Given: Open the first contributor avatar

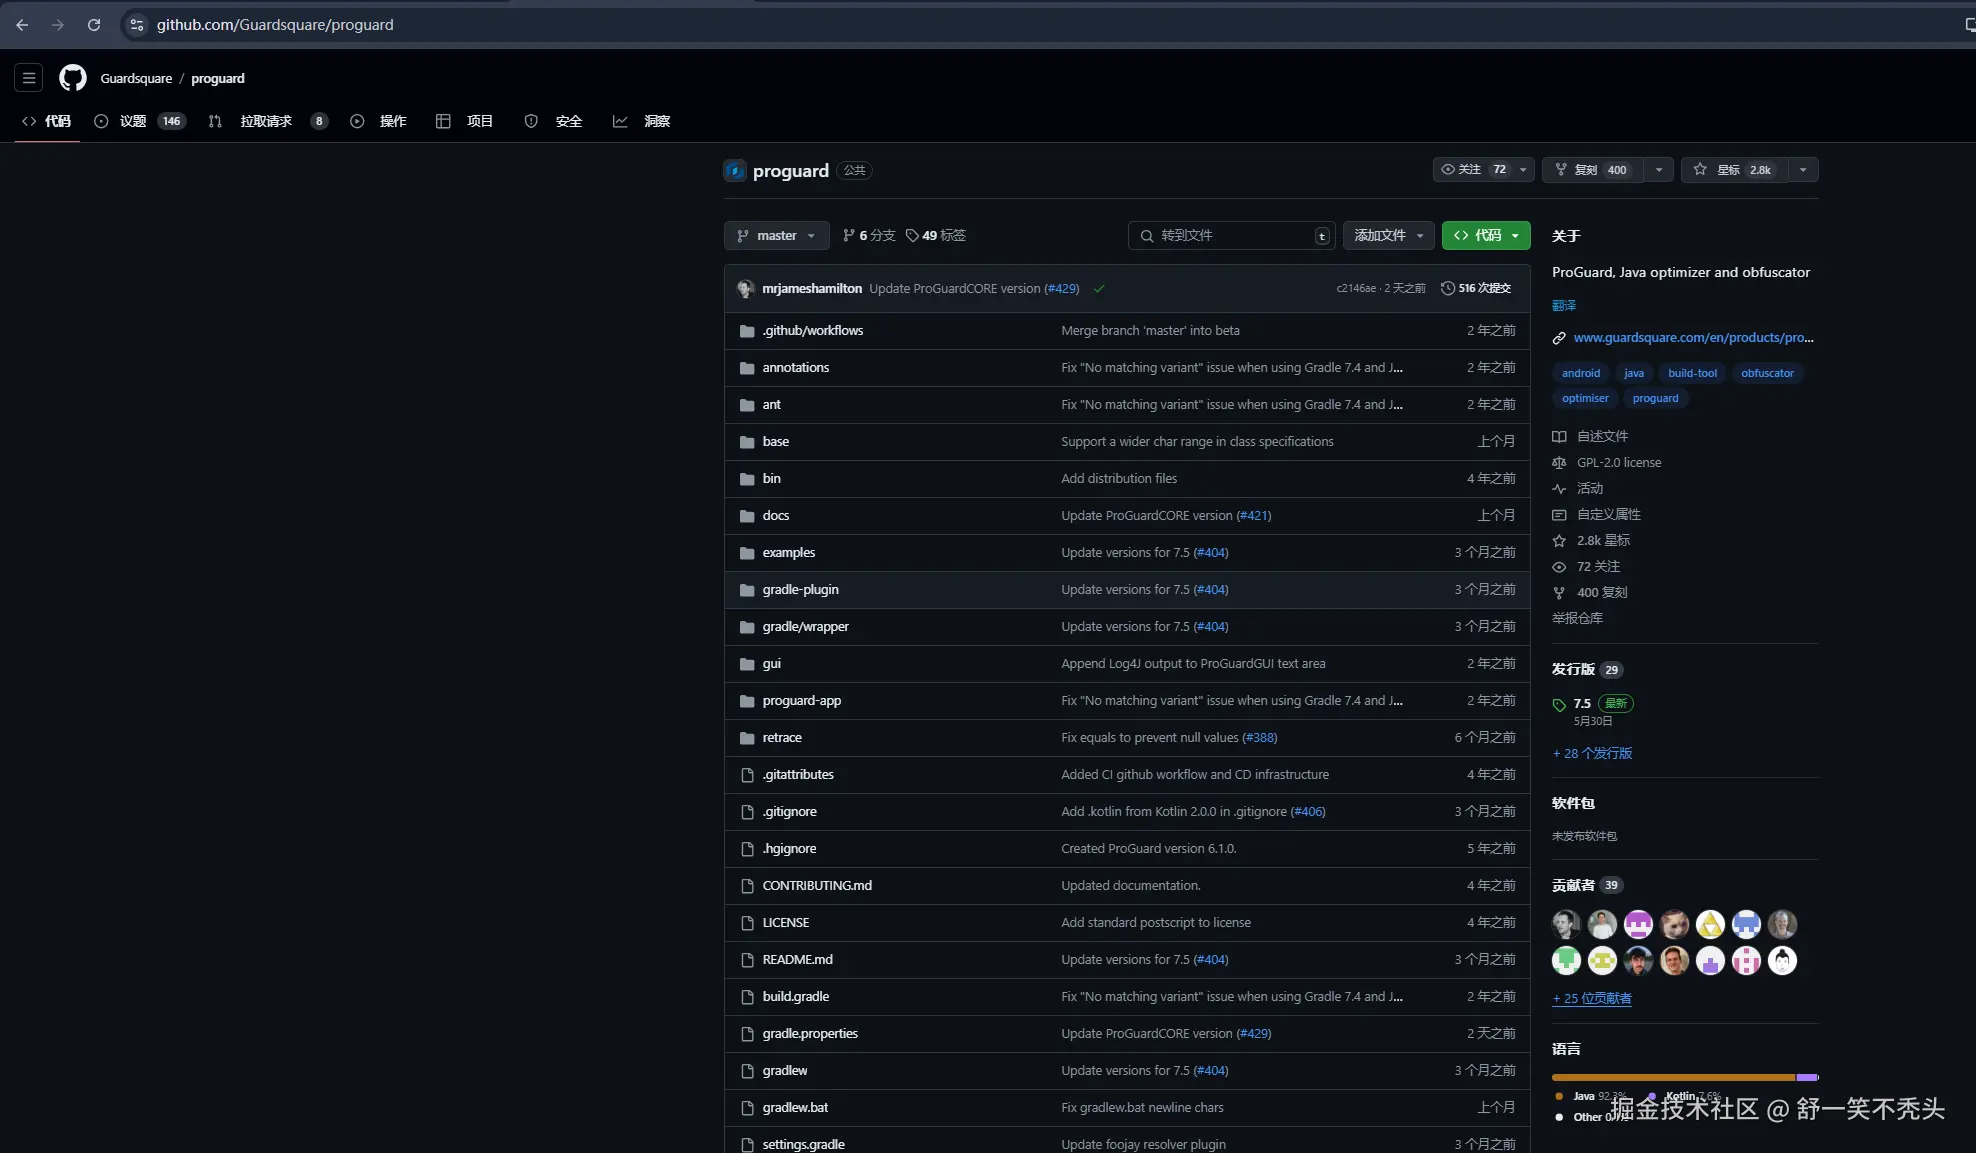Looking at the screenshot, I should pos(1566,924).
